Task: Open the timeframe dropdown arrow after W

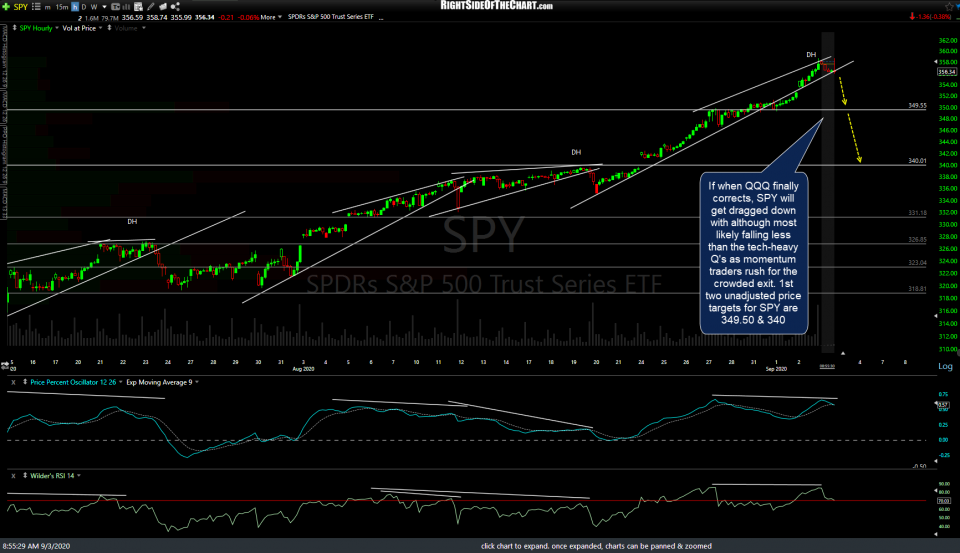Action: click(x=104, y=7)
